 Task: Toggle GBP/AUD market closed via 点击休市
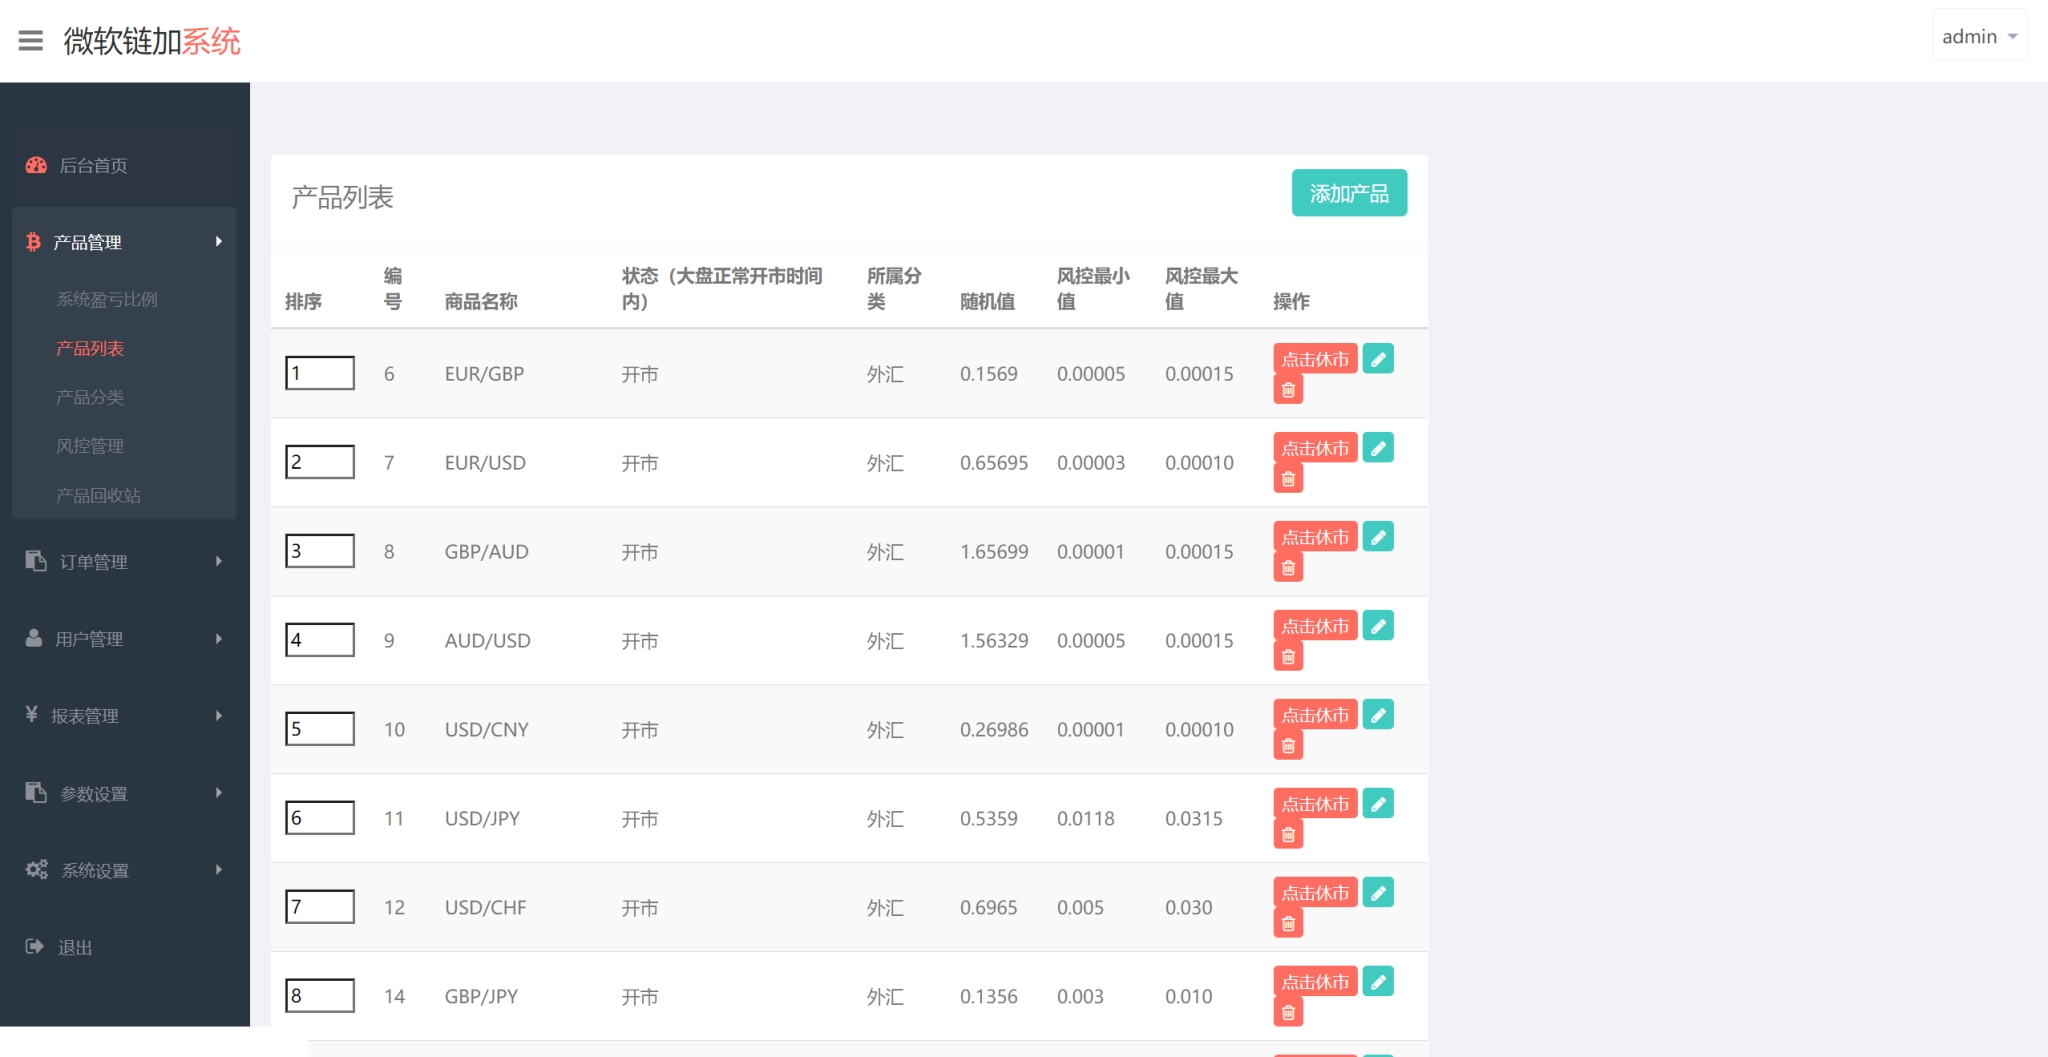(1315, 537)
